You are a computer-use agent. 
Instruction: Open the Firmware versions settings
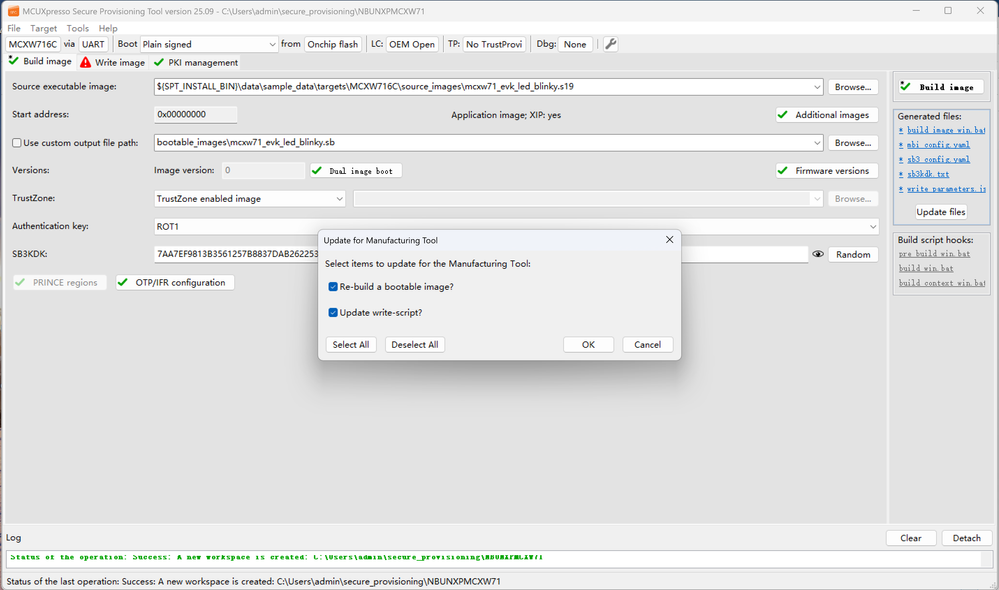(x=826, y=171)
